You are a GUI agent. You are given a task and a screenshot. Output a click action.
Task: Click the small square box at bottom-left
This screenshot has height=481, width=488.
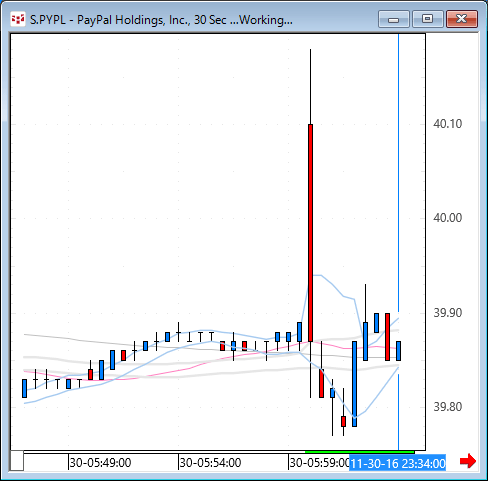[x=17, y=461]
